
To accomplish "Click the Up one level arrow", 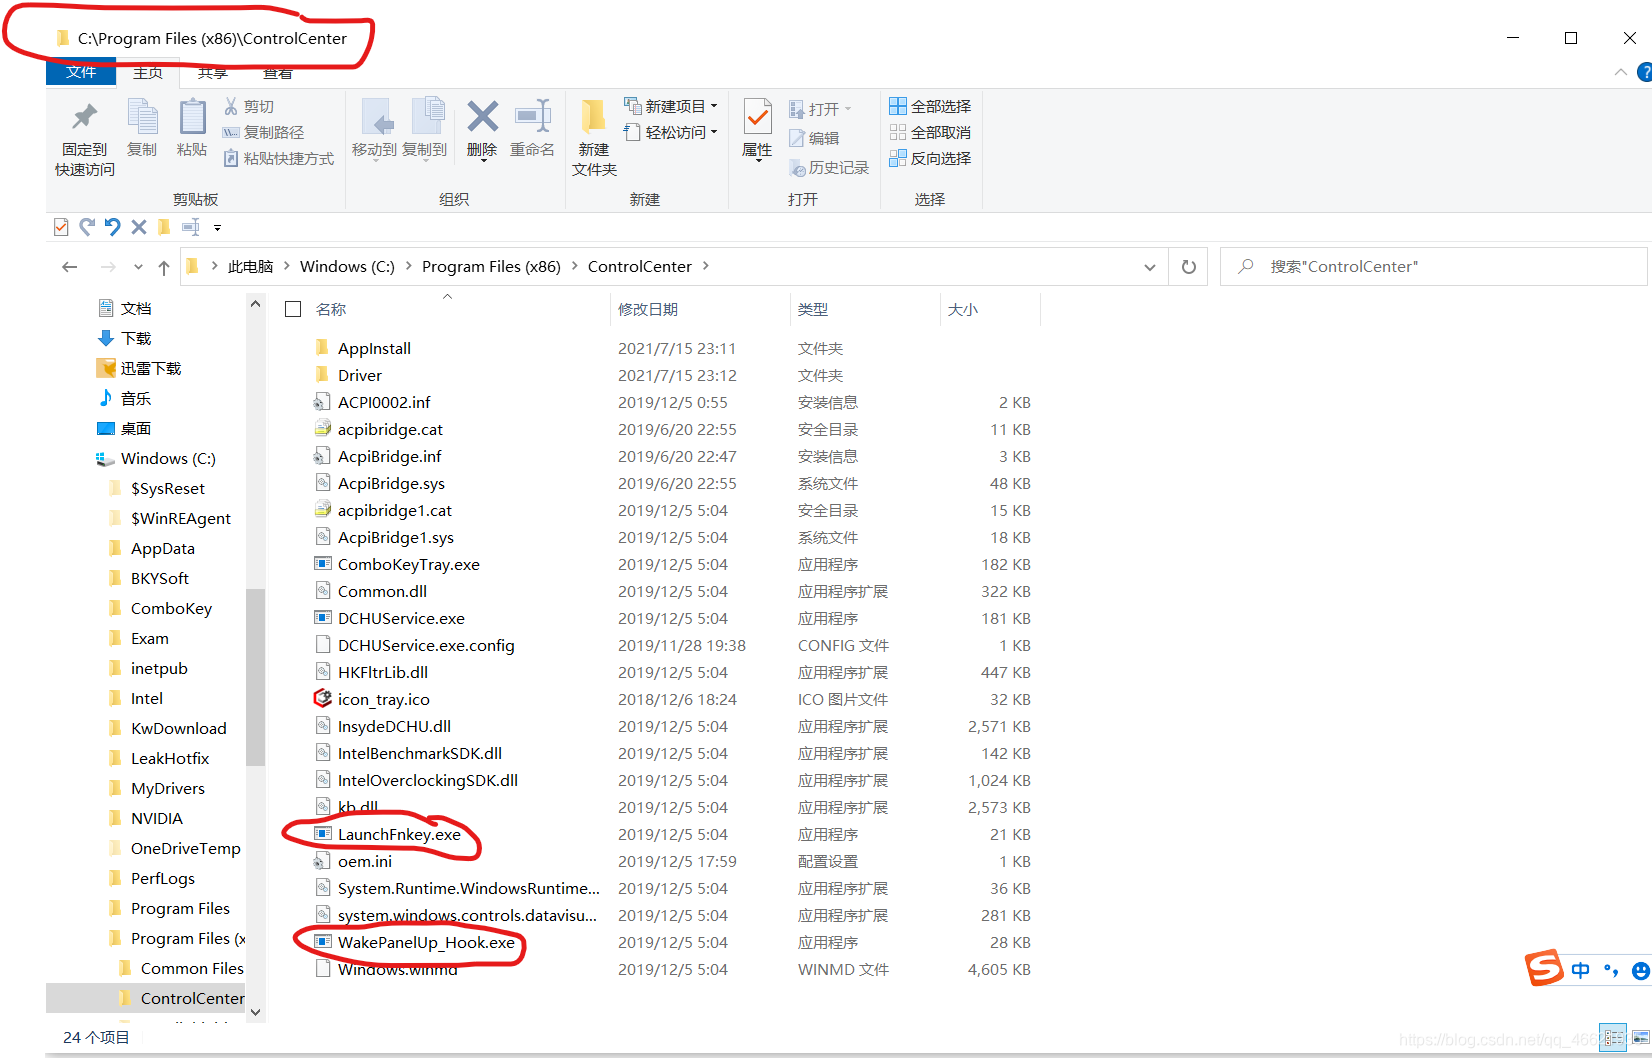I will click(164, 267).
